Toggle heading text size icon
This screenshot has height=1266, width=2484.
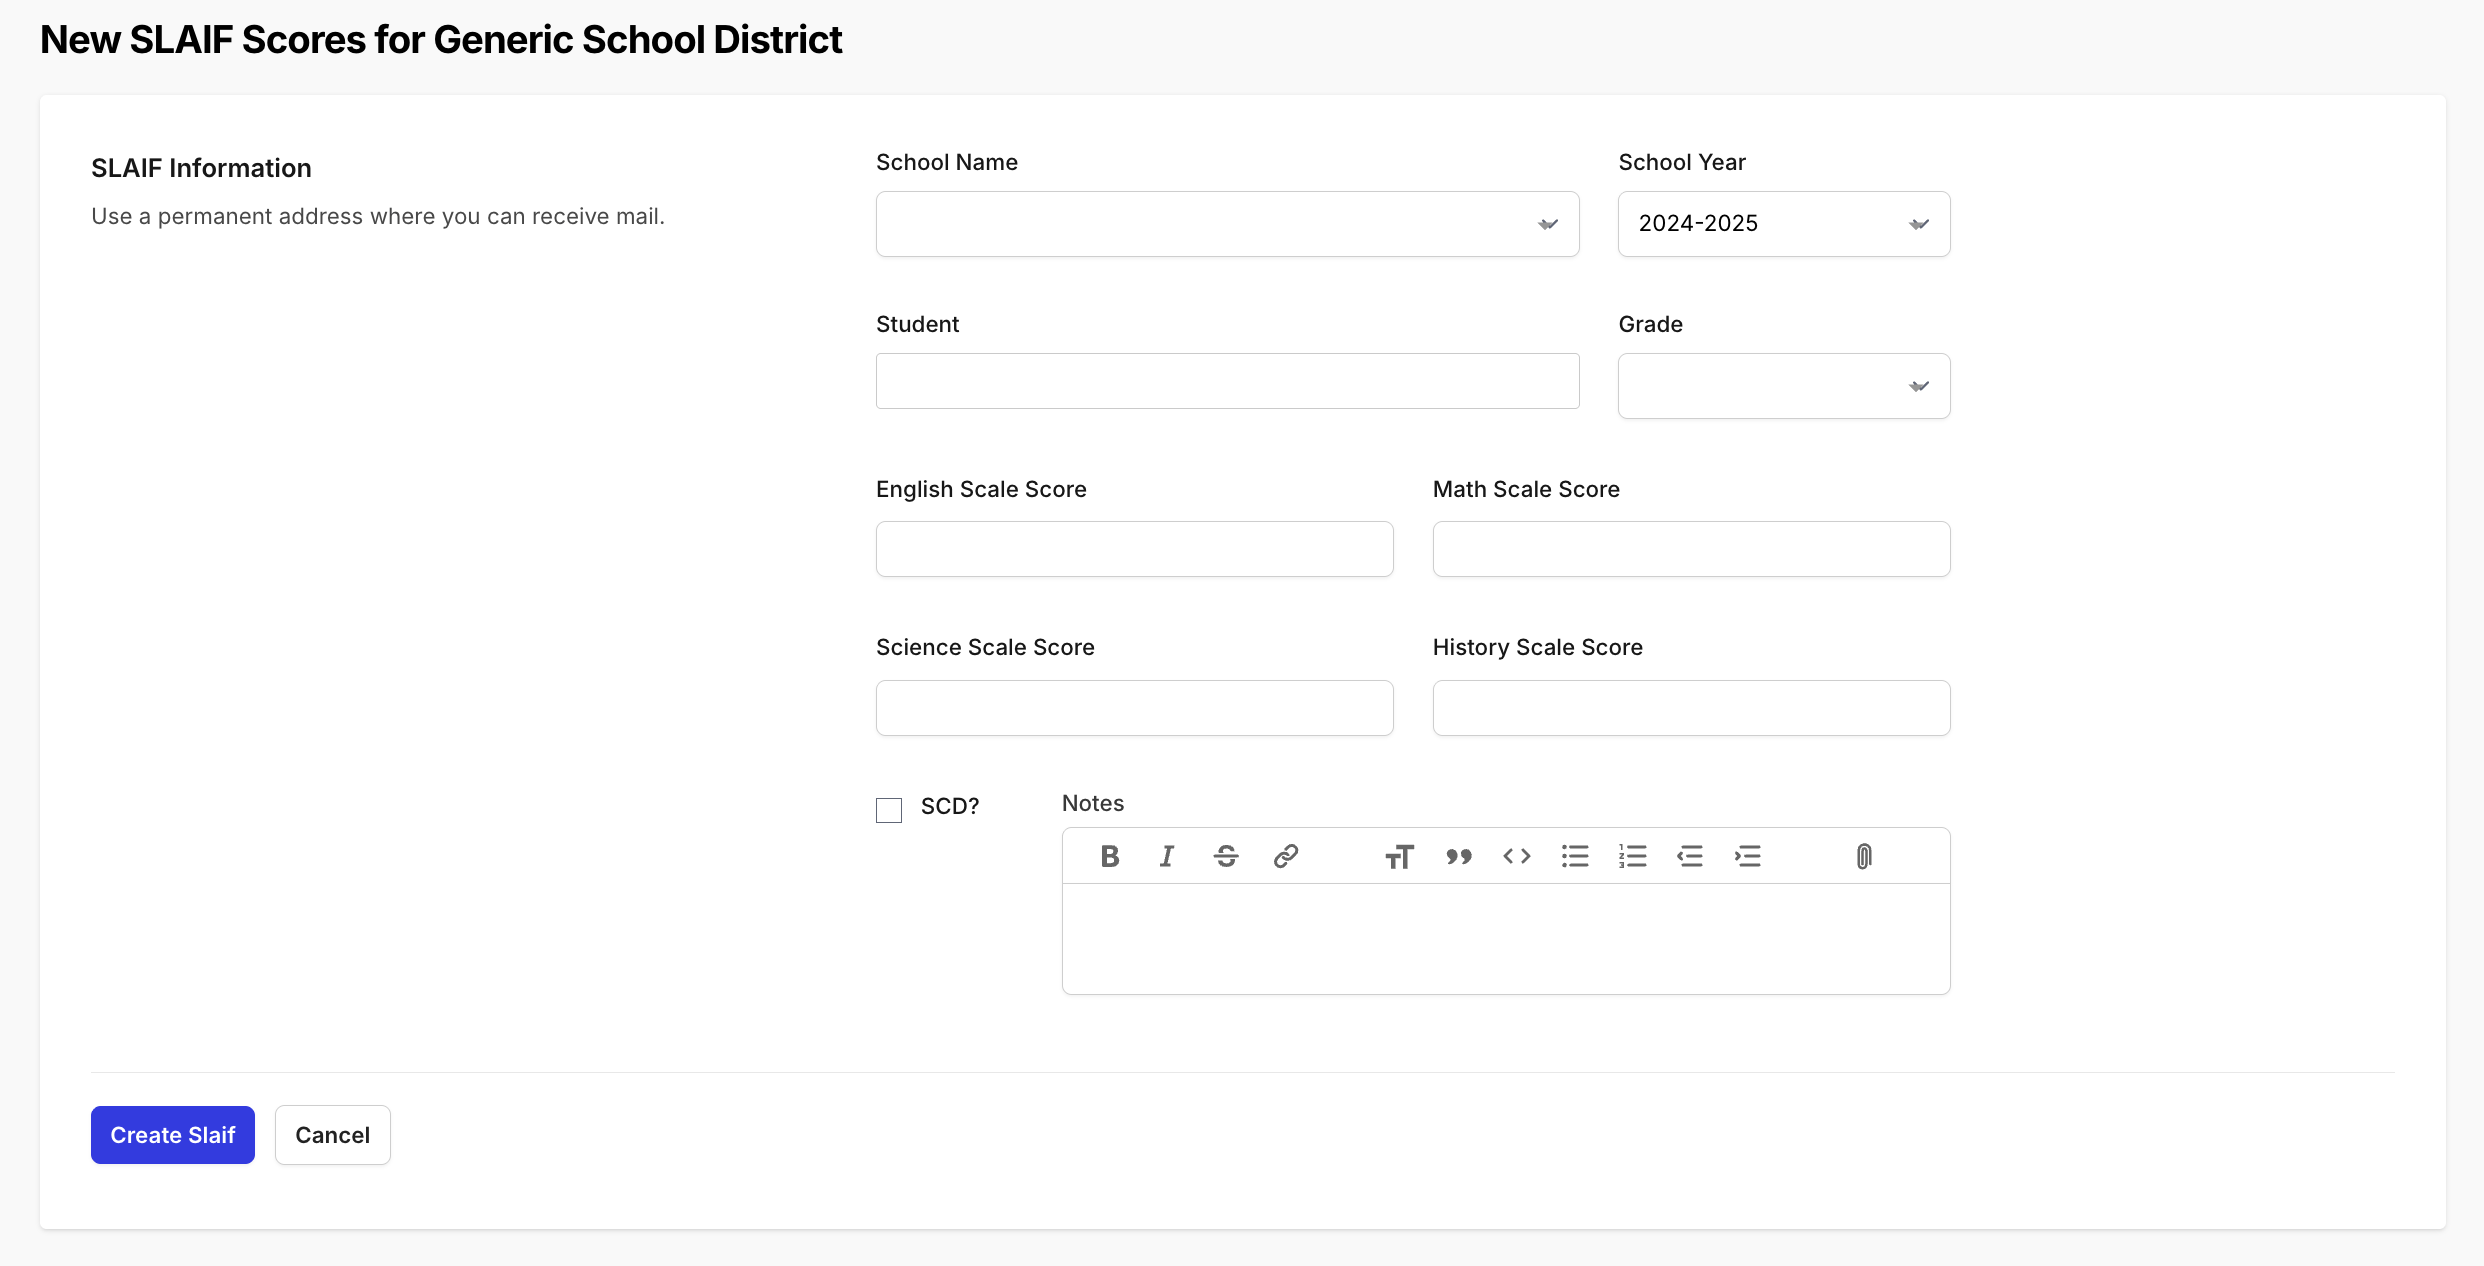1399,856
